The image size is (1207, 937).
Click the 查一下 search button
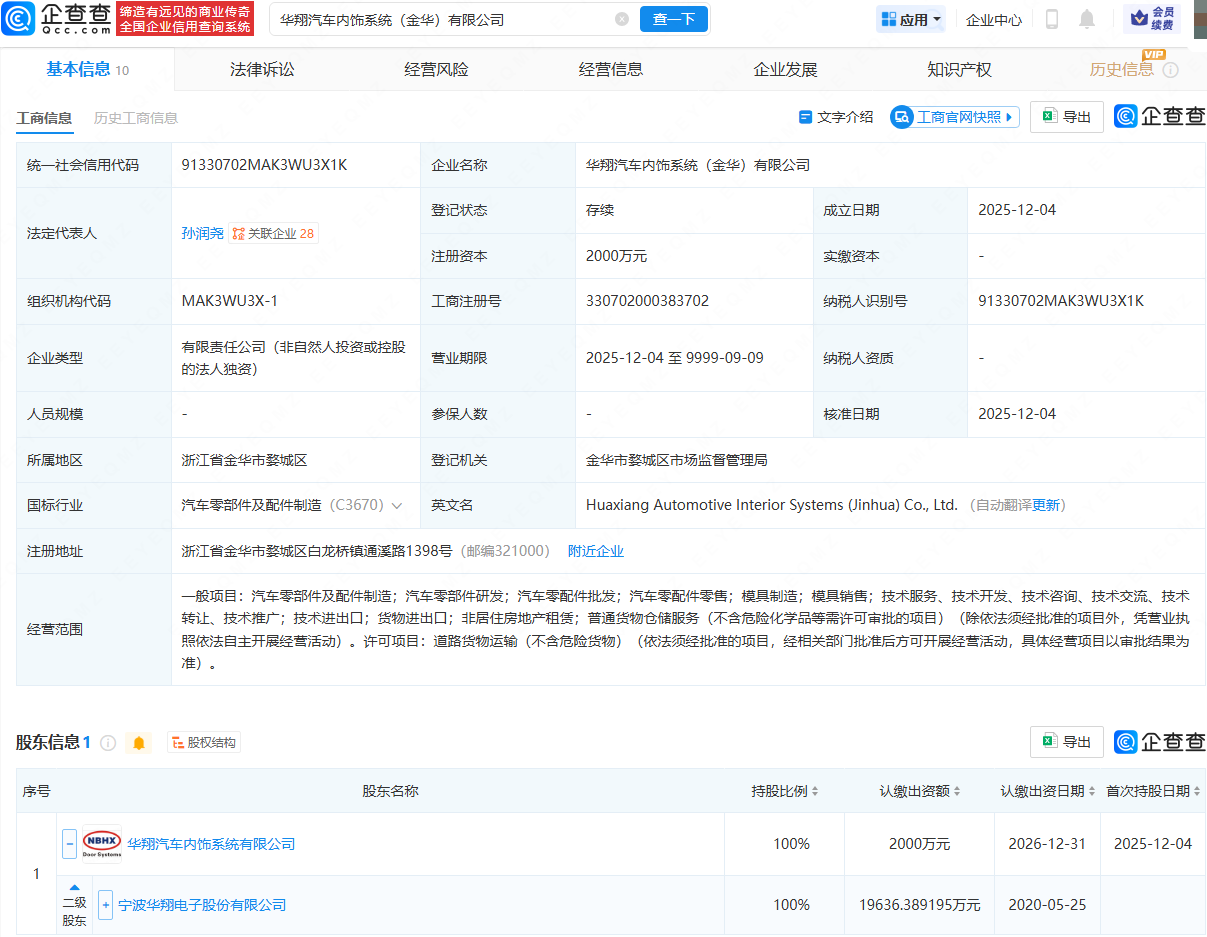673,18
